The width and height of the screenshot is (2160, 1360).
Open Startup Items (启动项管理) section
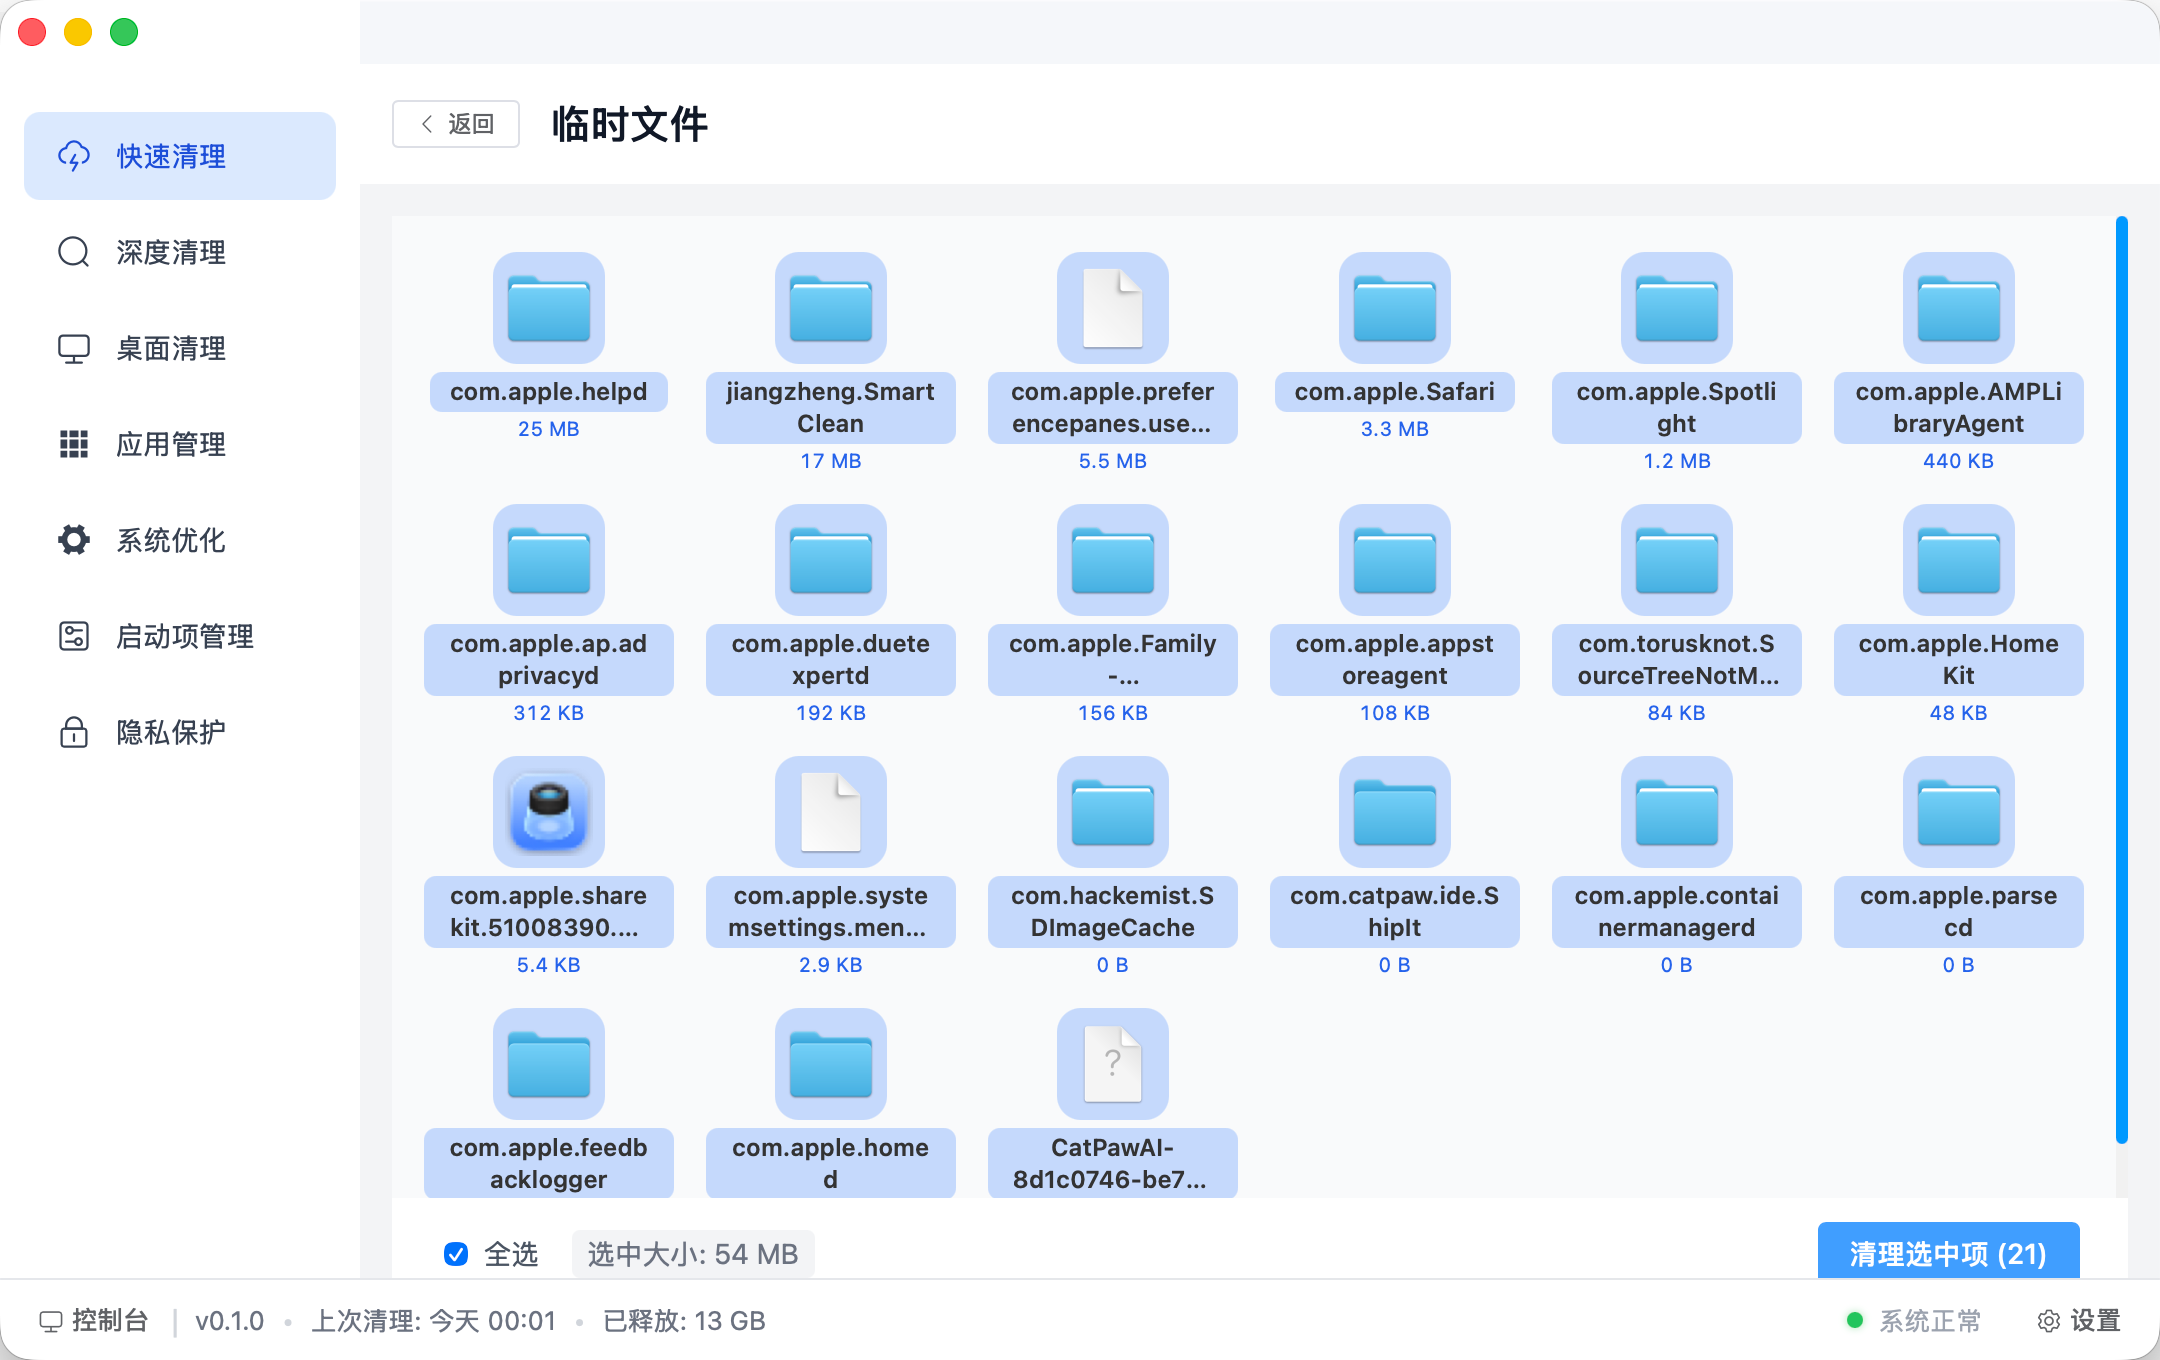click(x=184, y=636)
